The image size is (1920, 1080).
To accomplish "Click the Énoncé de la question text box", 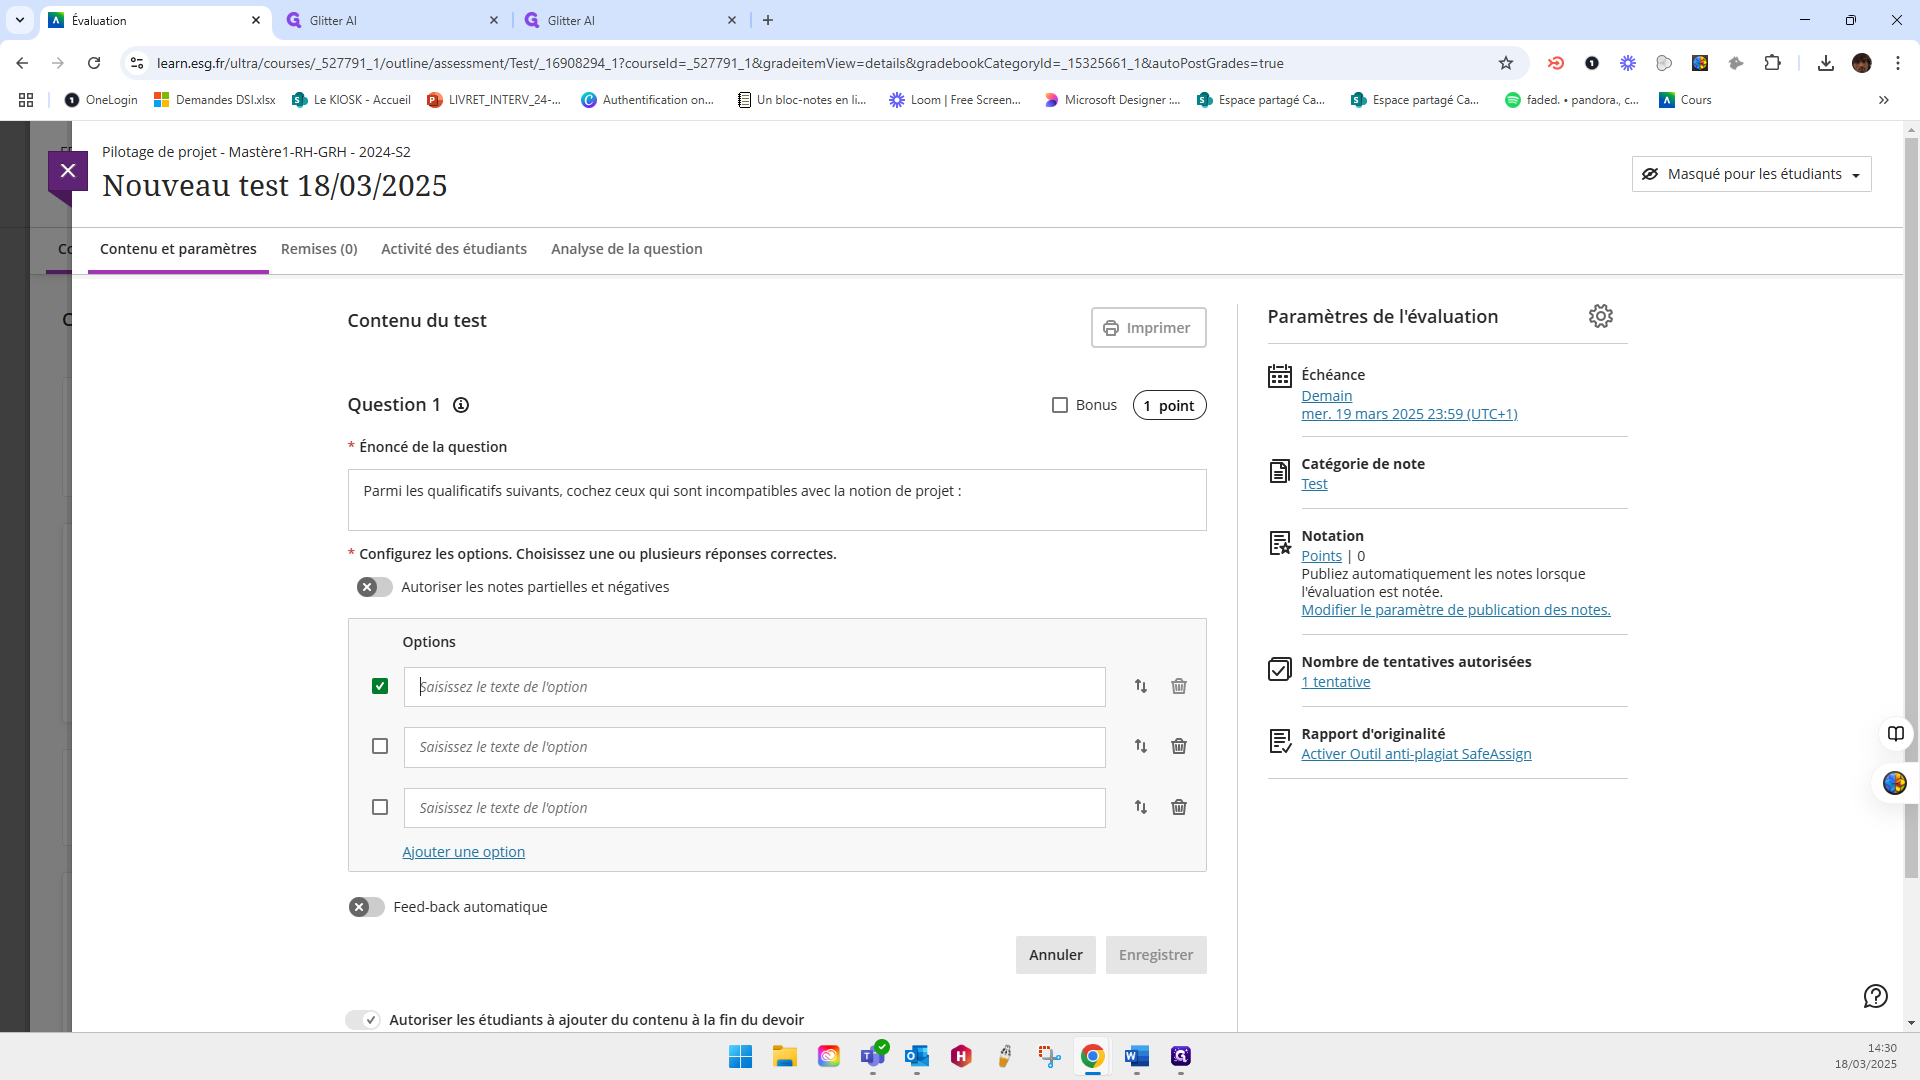I will coord(777,500).
